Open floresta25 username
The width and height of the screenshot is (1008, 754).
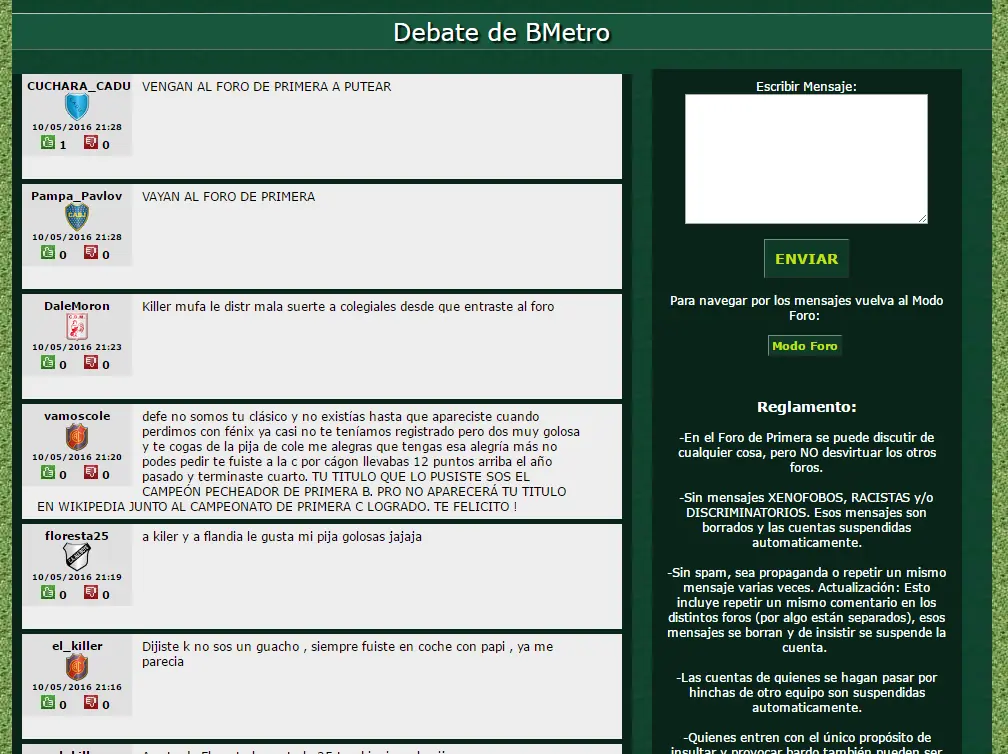coord(76,536)
